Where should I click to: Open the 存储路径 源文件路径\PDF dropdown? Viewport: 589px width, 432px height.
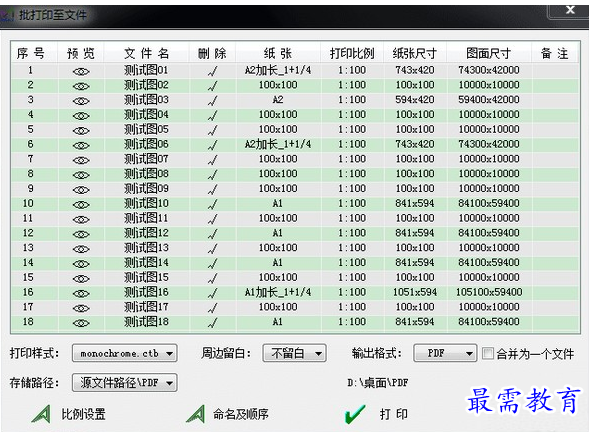click(124, 382)
